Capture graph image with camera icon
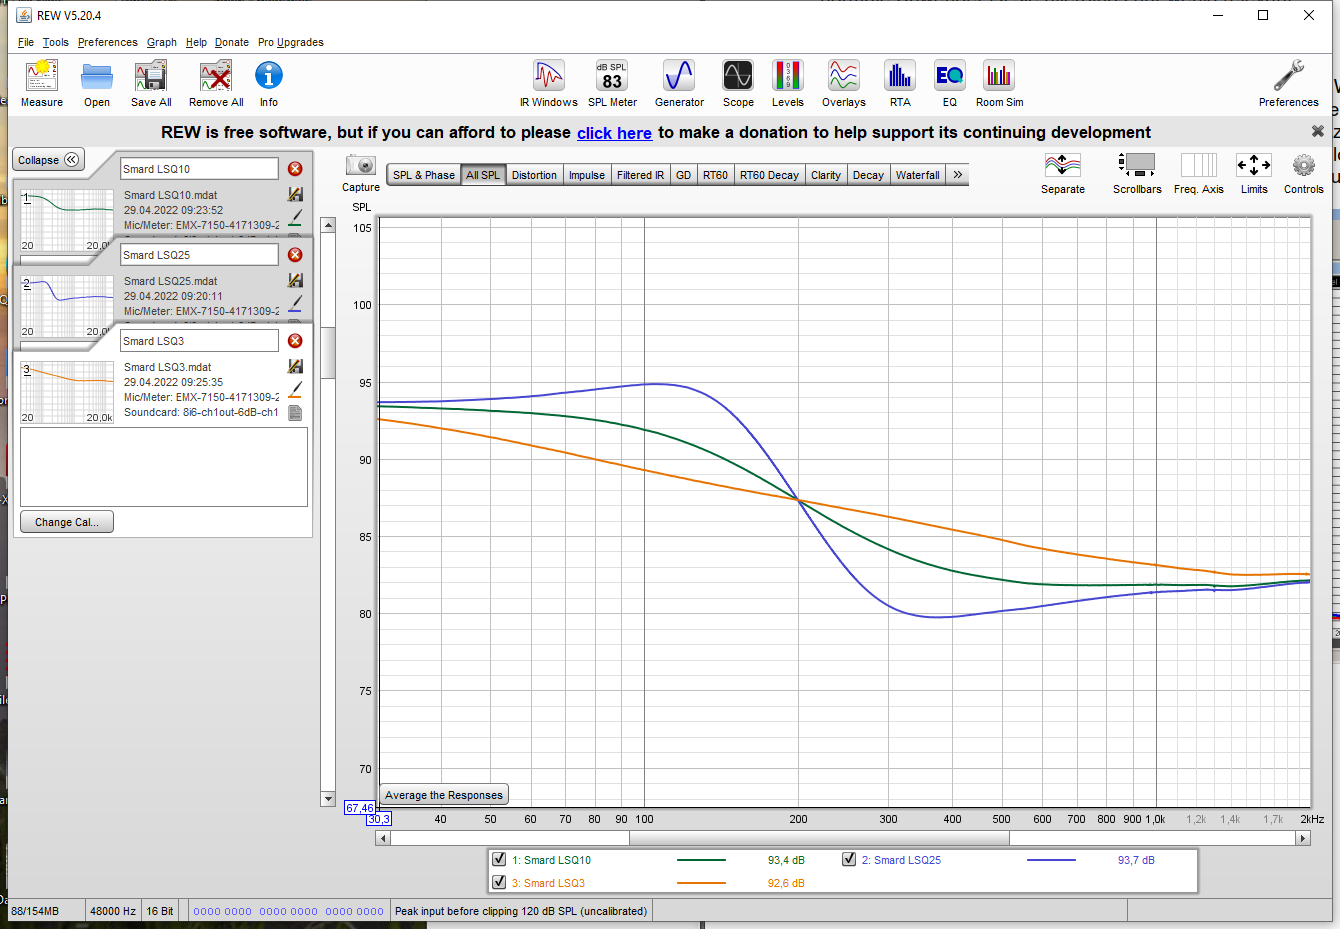Viewport: 1340px width, 929px height. [360, 166]
